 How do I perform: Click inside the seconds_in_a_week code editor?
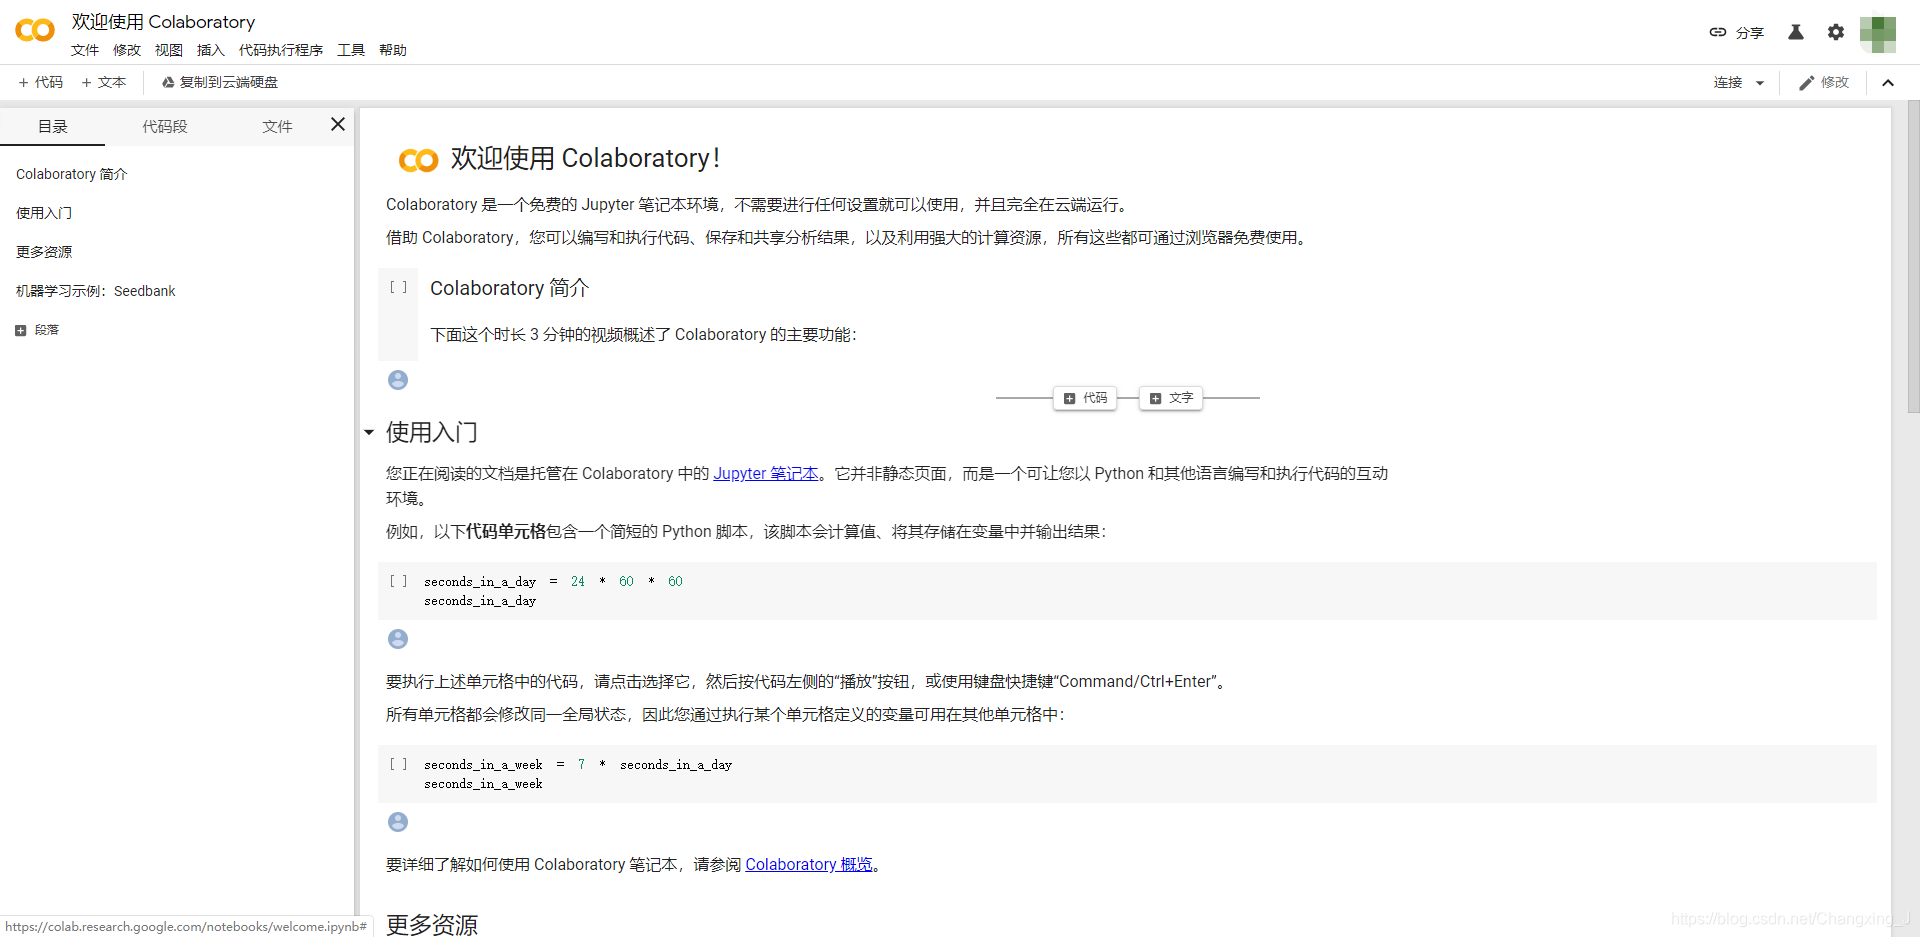[x=1145, y=774]
